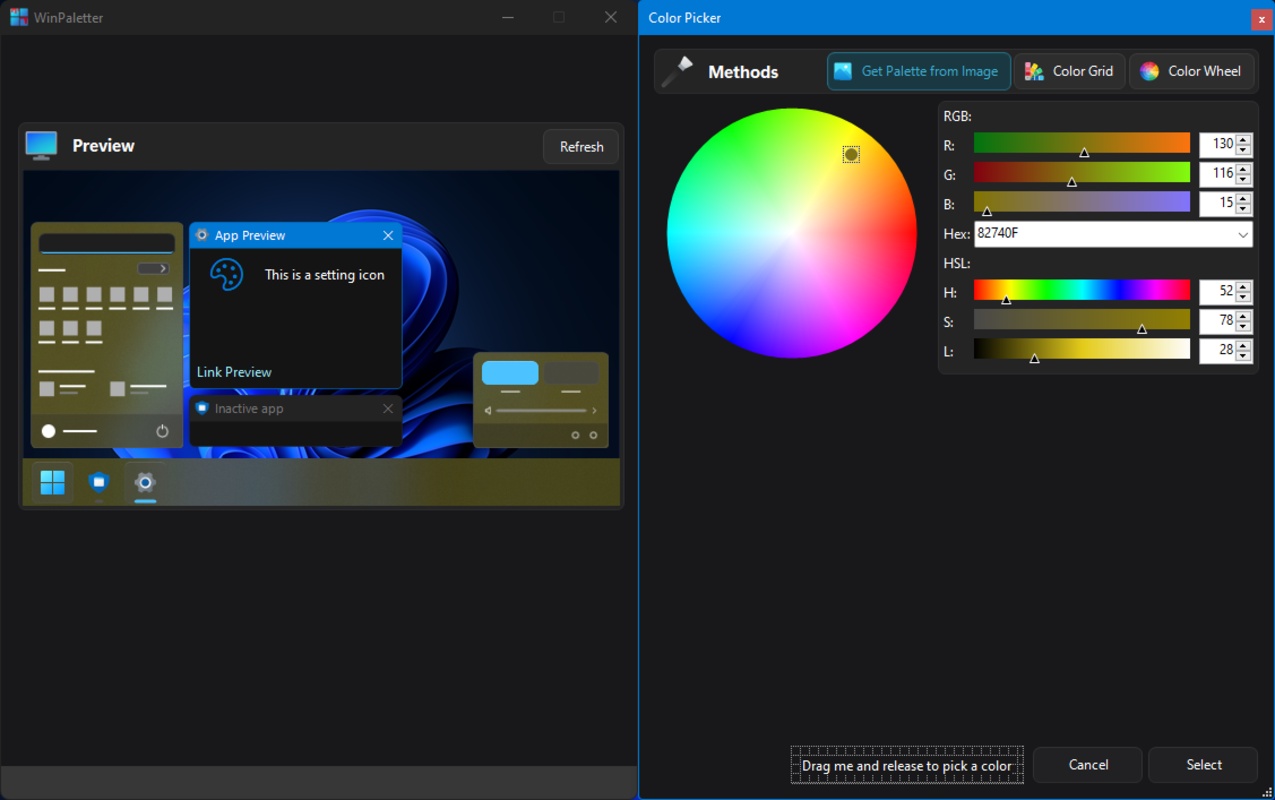Image resolution: width=1275 pixels, height=800 pixels.
Task: Increase the G value with up arrow
Action: click(1243, 168)
